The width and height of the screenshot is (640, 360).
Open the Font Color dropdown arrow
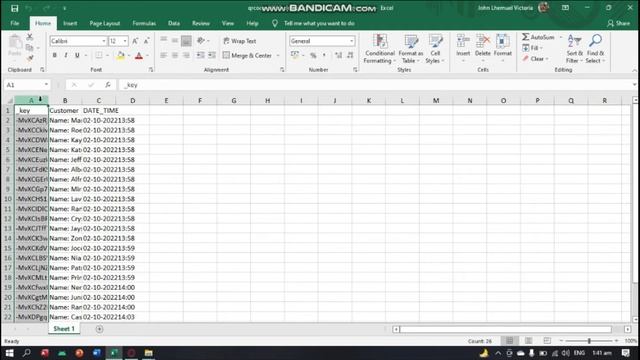point(147,56)
